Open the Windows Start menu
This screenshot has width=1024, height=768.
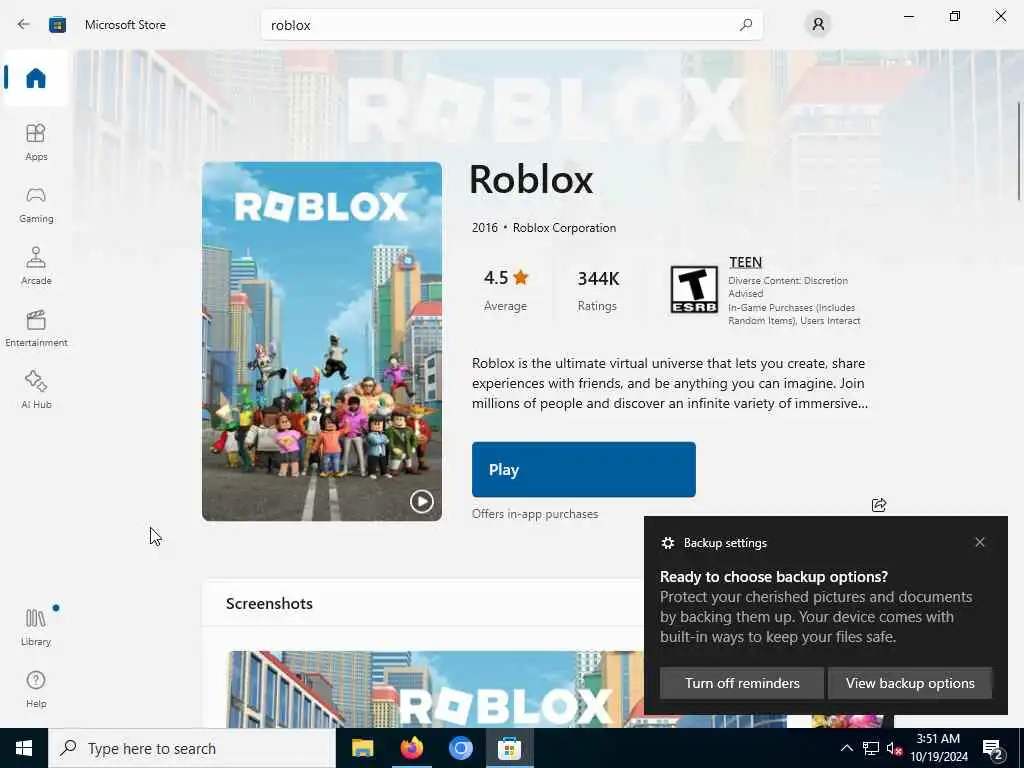tap(24, 748)
